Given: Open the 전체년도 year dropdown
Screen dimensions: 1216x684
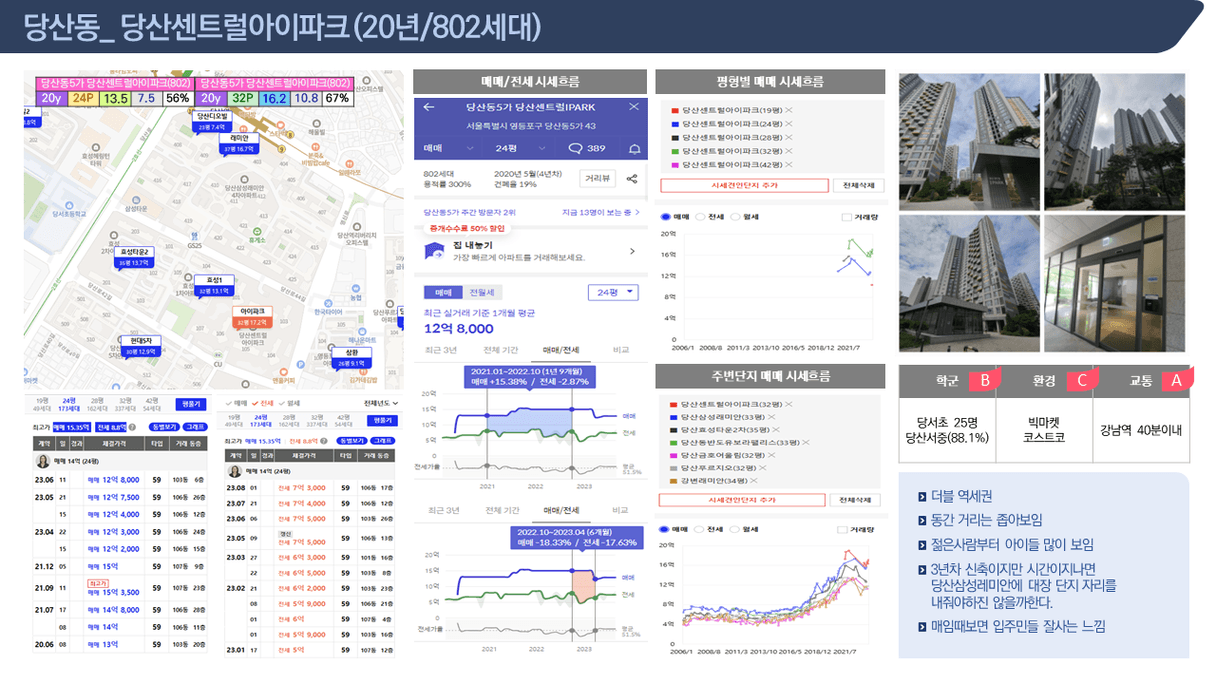Looking at the screenshot, I should pyautogui.click(x=379, y=402).
